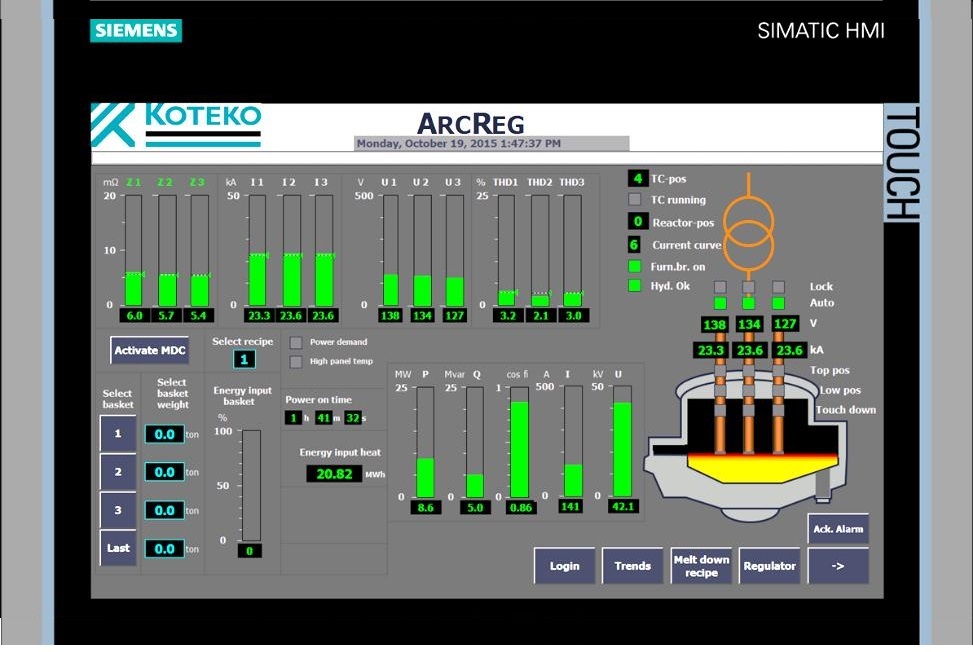Open the Trends screen
973x652 pixels.
click(633, 566)
